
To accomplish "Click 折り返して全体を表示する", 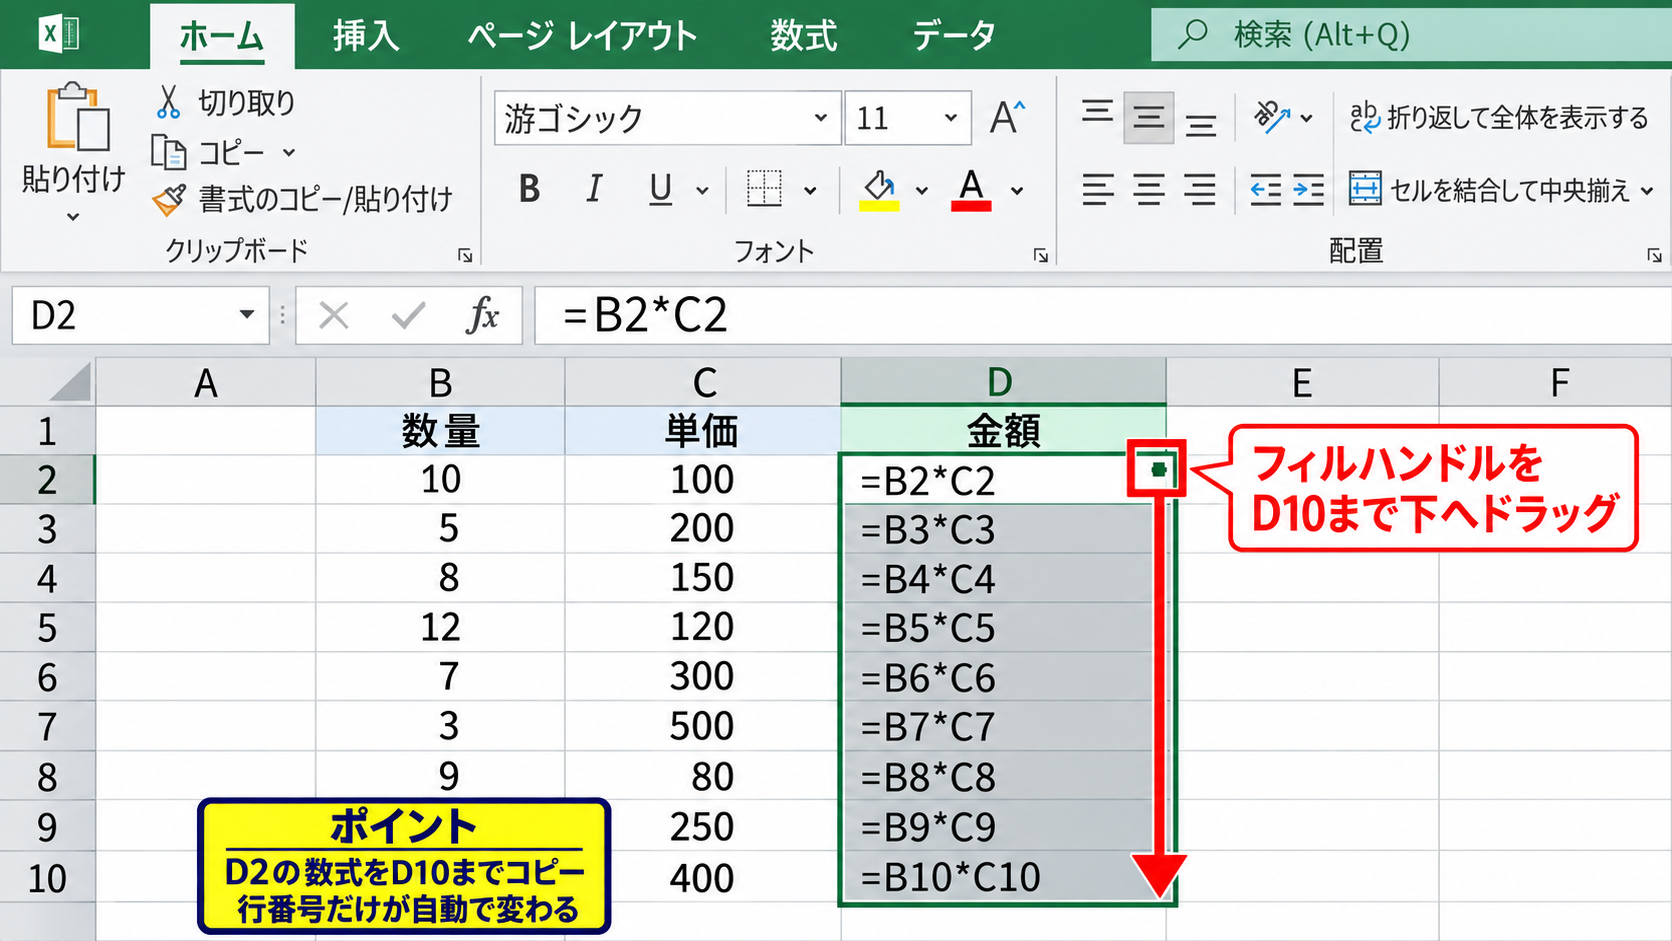I will pyautogui.click(x=1518, y=118).
